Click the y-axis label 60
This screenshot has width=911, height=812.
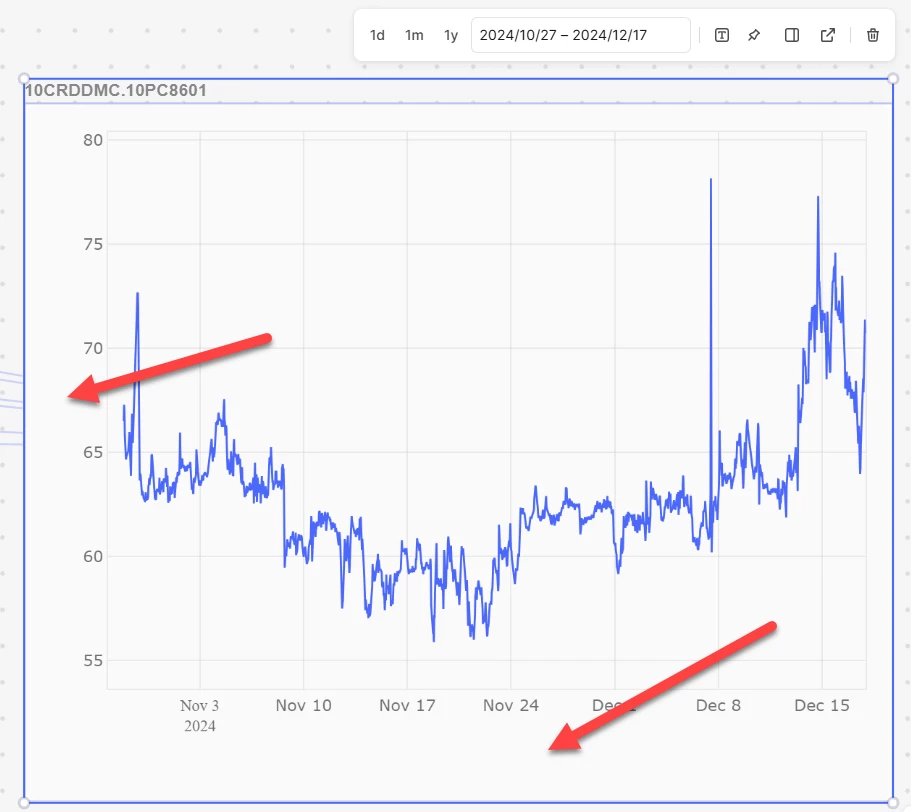(x=93, y=556)
